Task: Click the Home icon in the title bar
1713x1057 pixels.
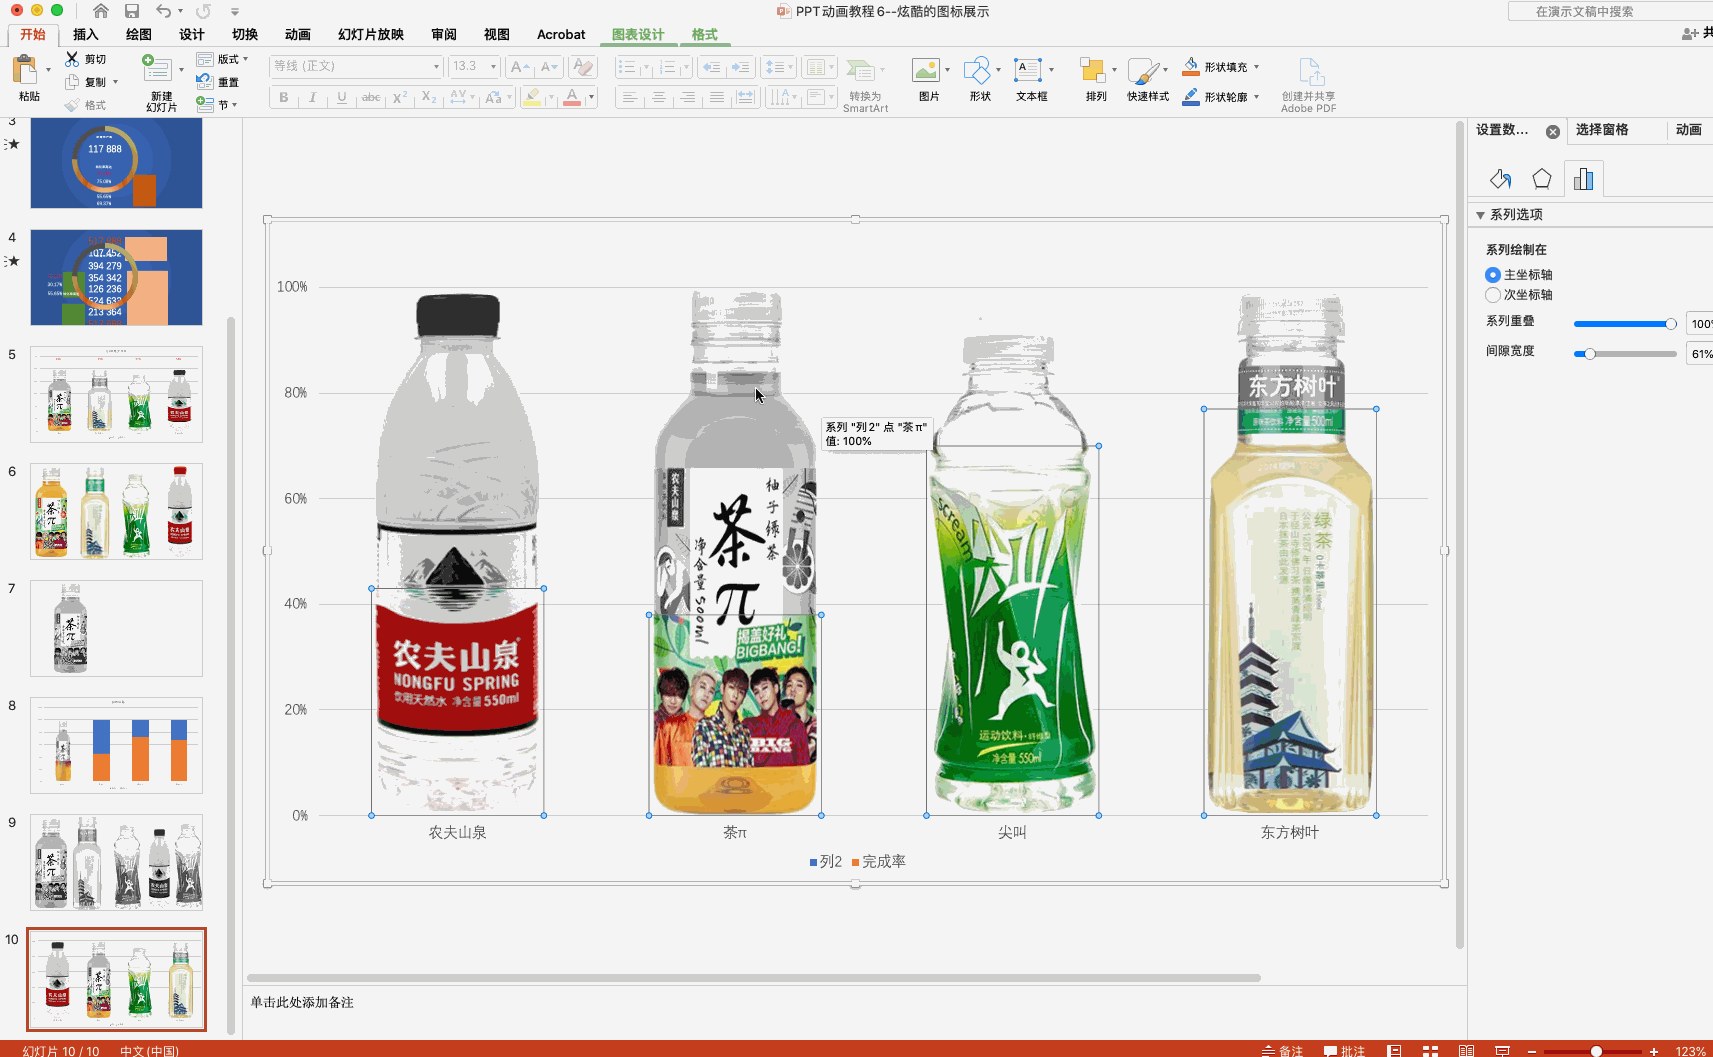Action: pyautogui.click(x=100, y=11)
